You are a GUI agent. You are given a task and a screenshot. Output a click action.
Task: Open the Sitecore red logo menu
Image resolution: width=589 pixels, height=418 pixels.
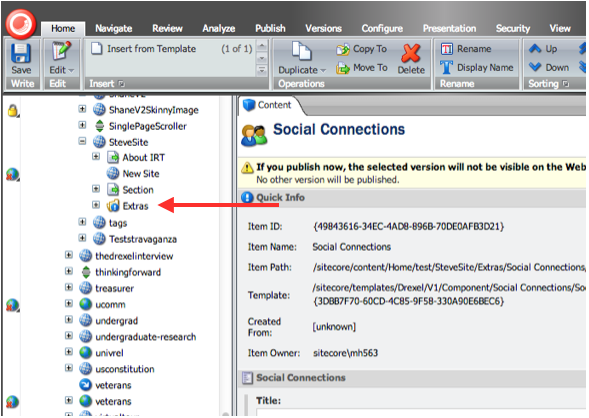[x=21, y=24]
